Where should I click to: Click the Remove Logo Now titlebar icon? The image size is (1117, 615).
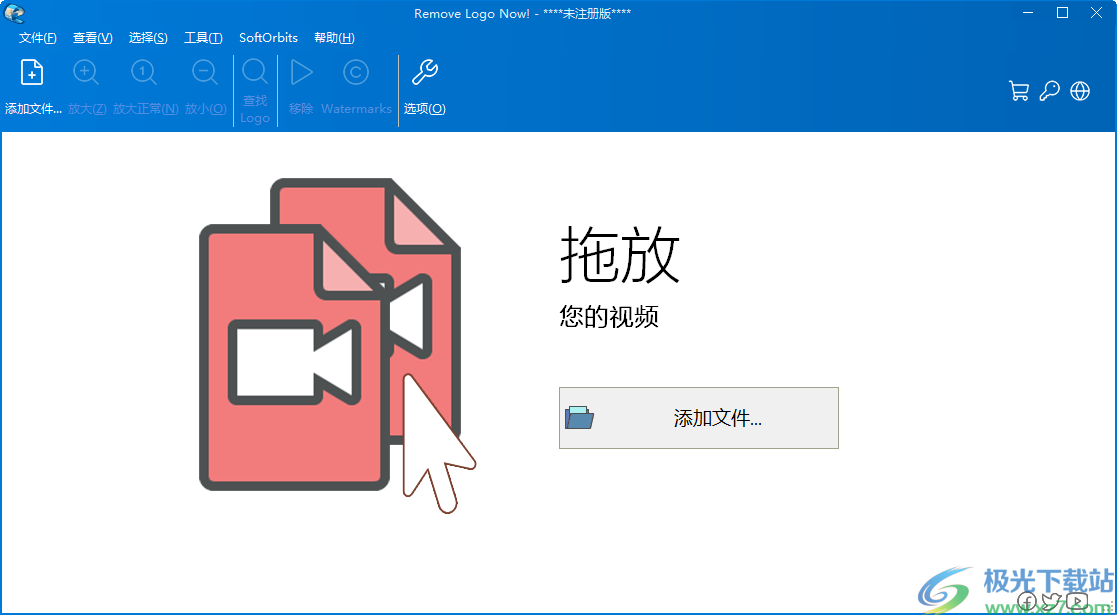14,13
